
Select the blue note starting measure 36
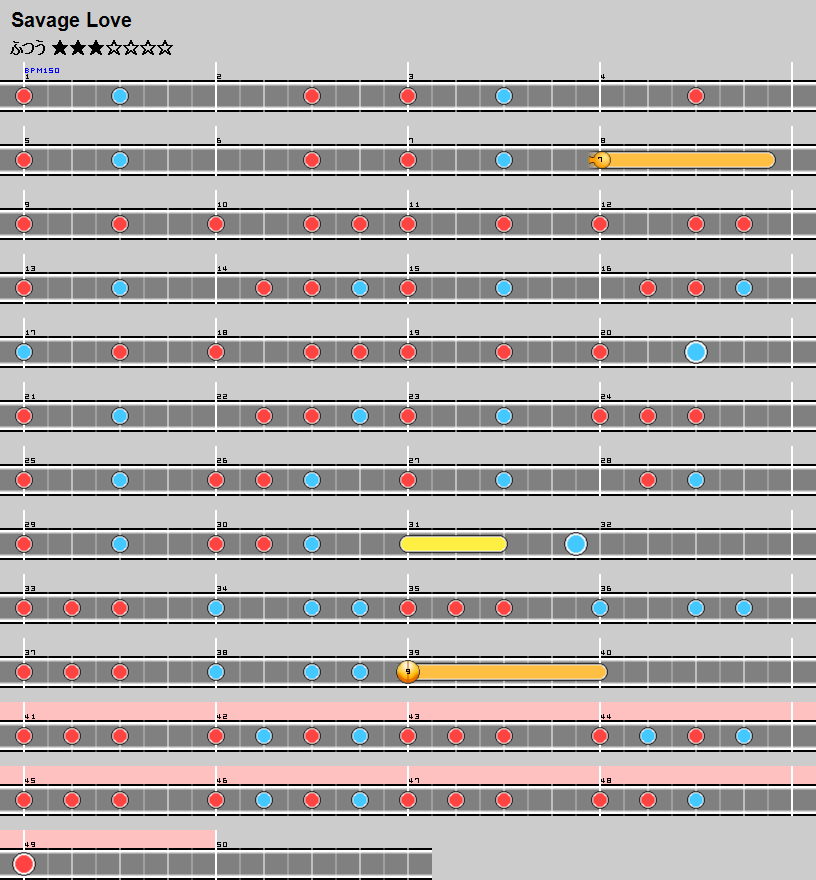[x=600, y=608]
